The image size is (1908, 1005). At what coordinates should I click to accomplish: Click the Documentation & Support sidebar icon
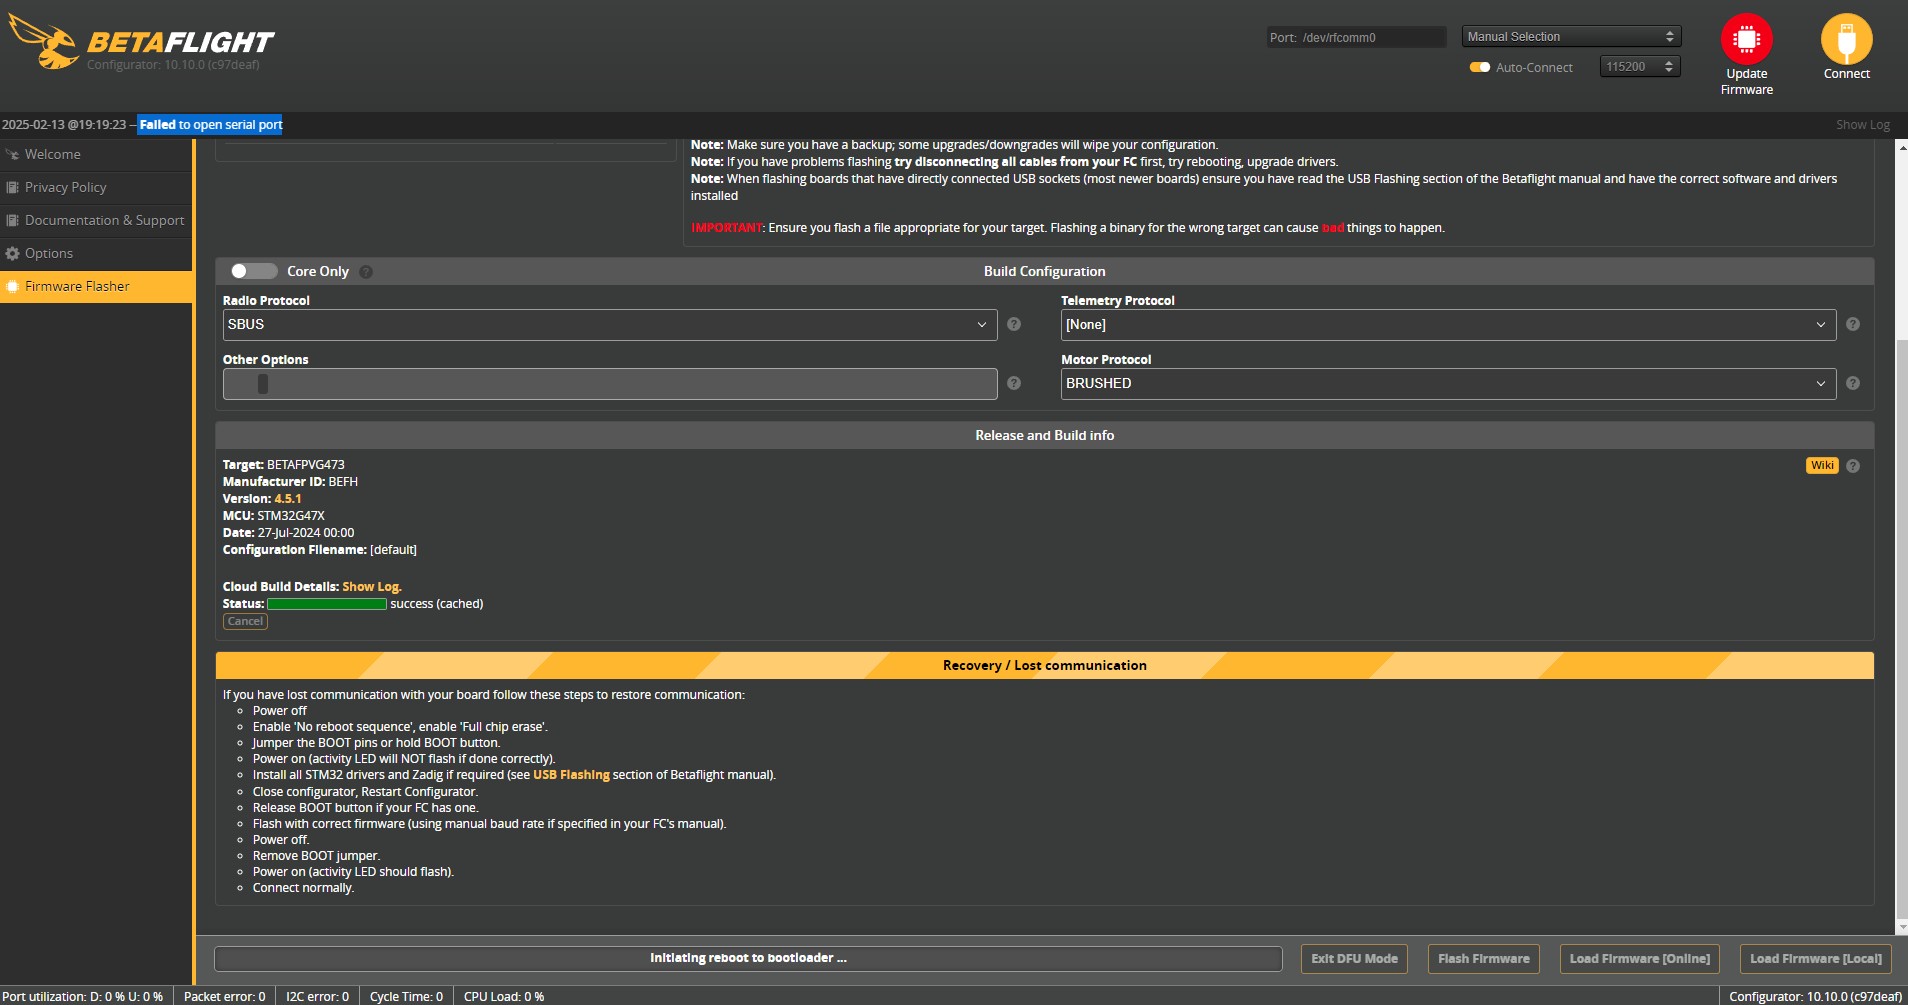(x=12, y=221)
